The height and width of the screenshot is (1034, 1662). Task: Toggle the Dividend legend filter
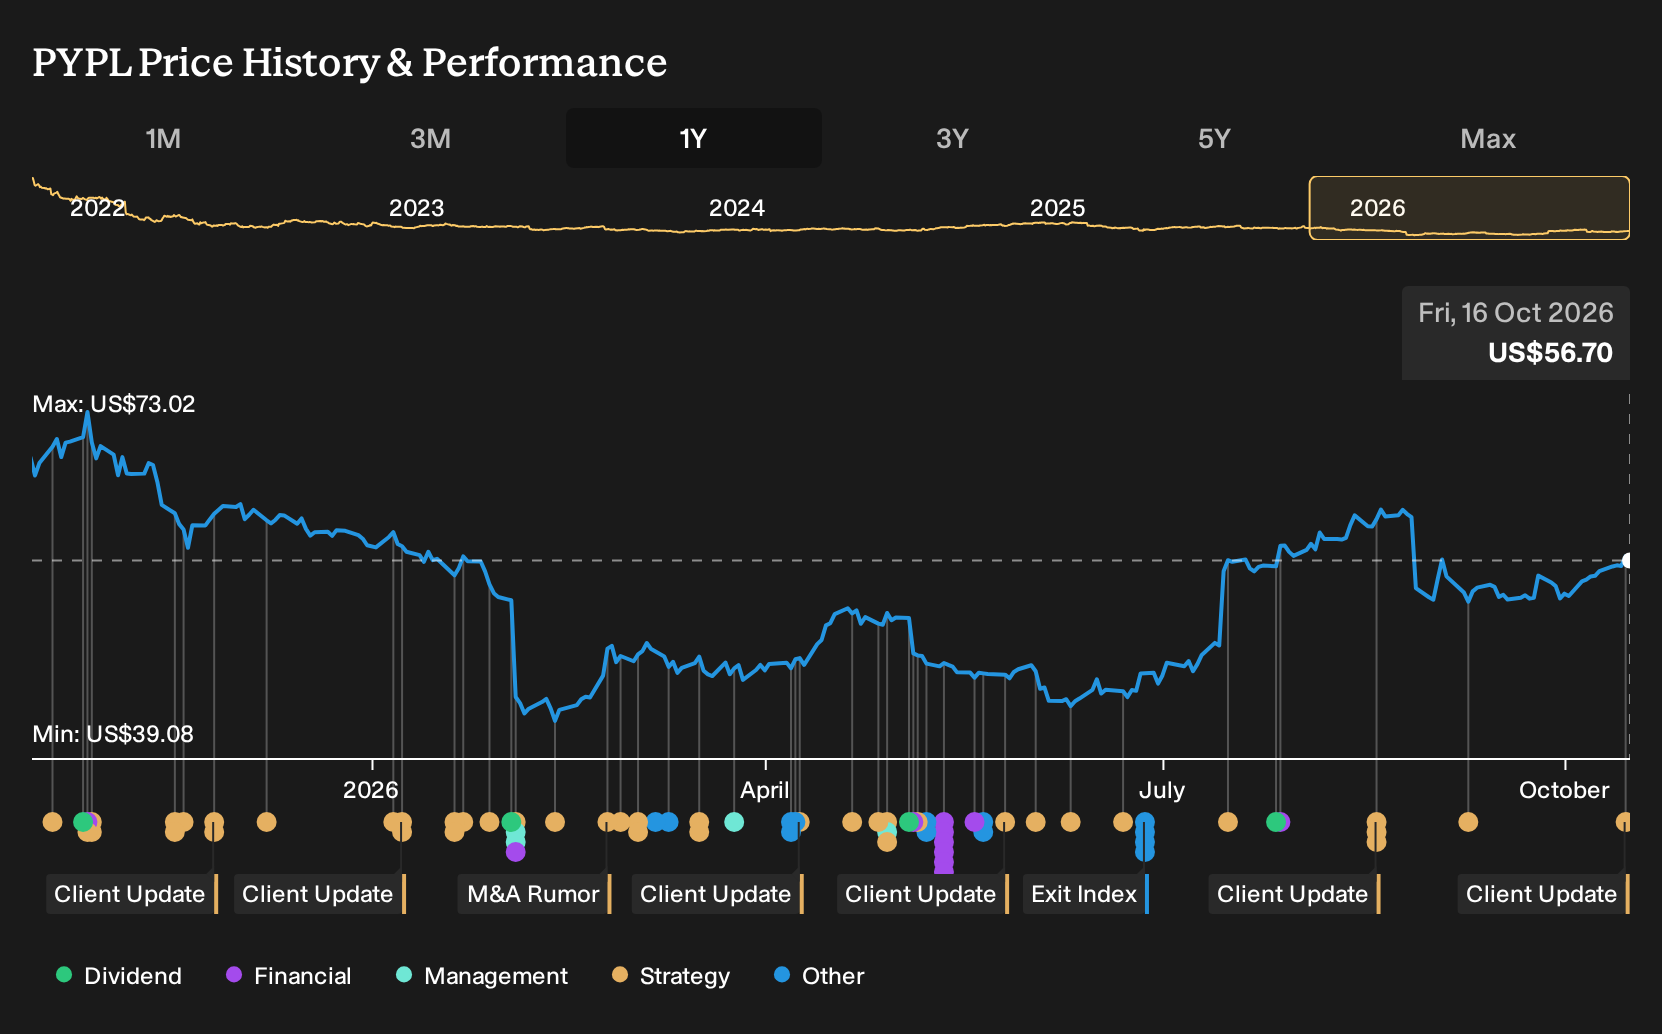pyautogui.click(x=119, y=976)
